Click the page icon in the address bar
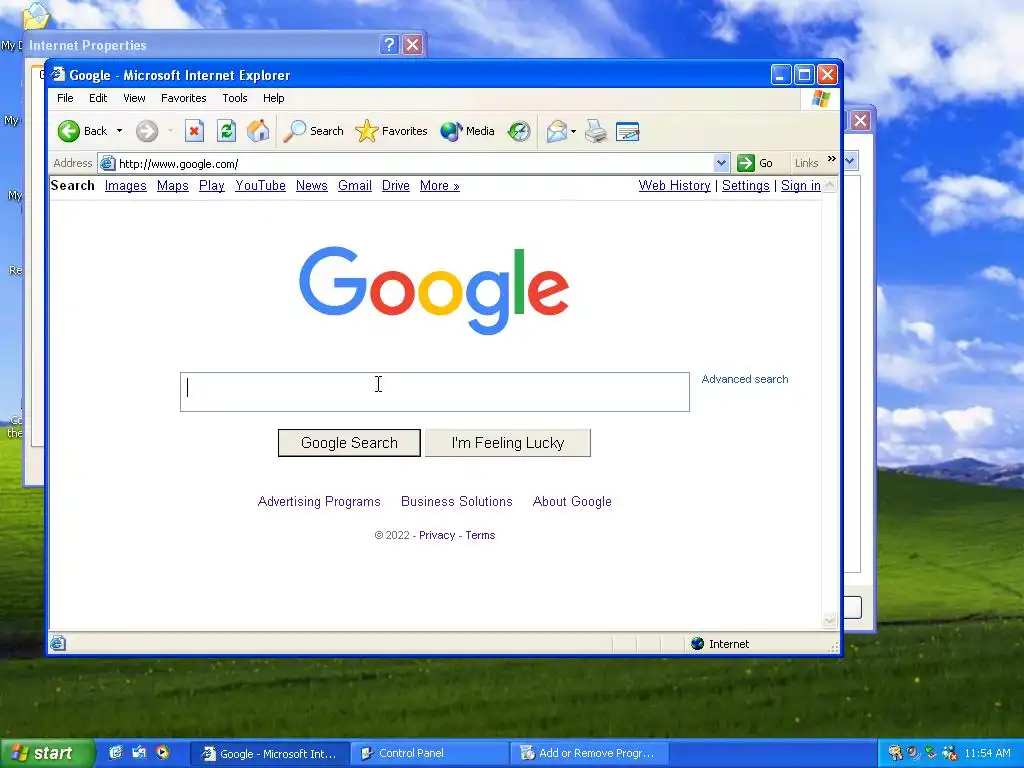This screenshot has width=1024, height=768. 108,163
